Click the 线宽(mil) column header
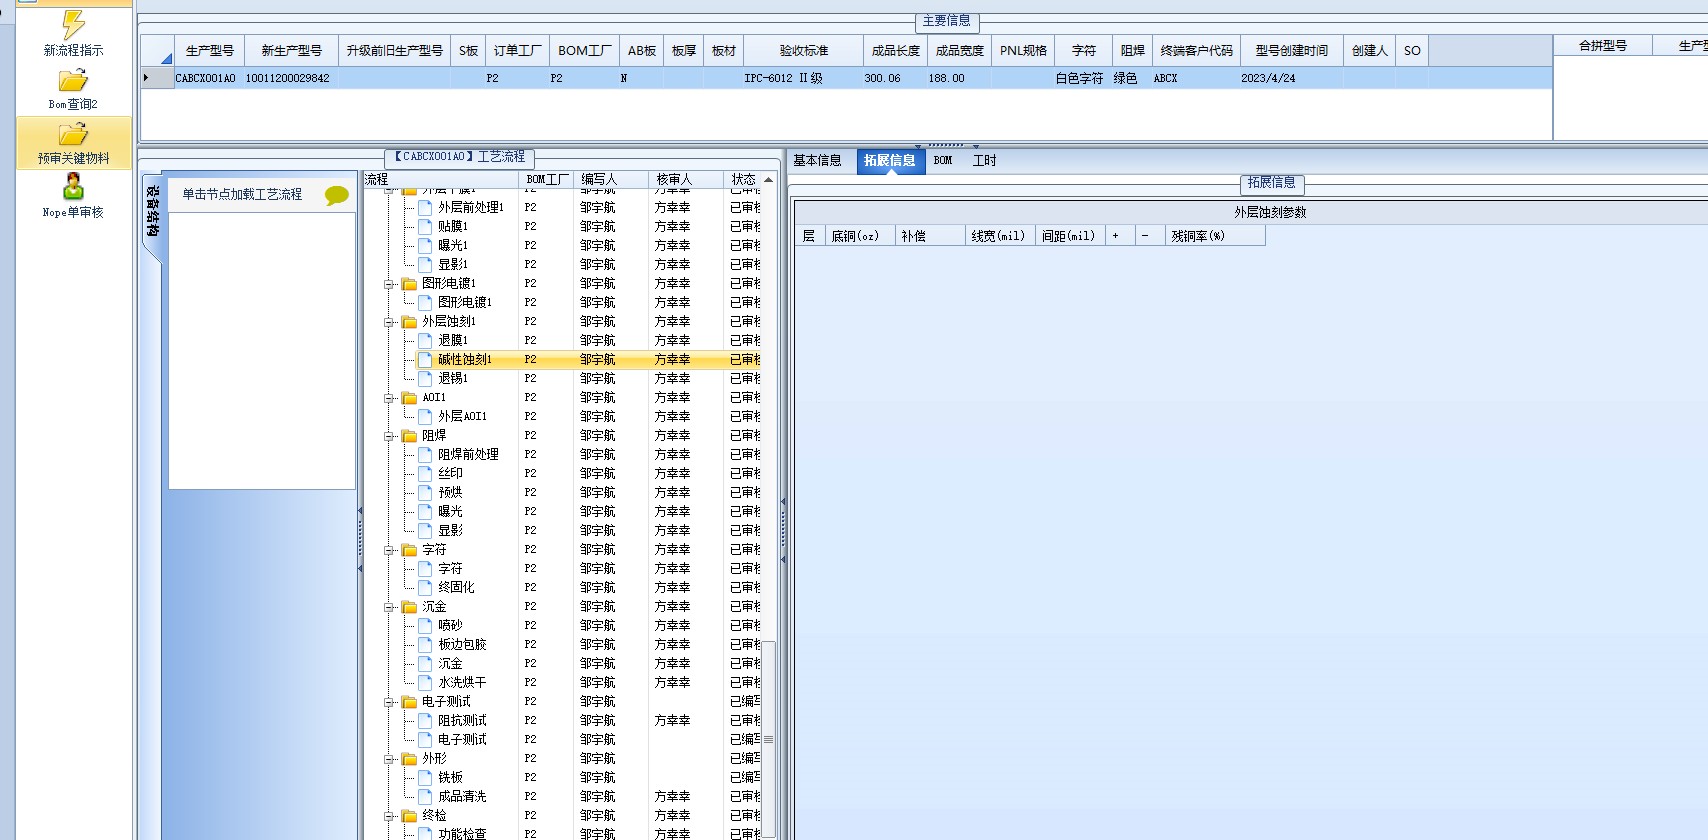The width and height of the screenshot is (1708, 840). pos(998,237)
